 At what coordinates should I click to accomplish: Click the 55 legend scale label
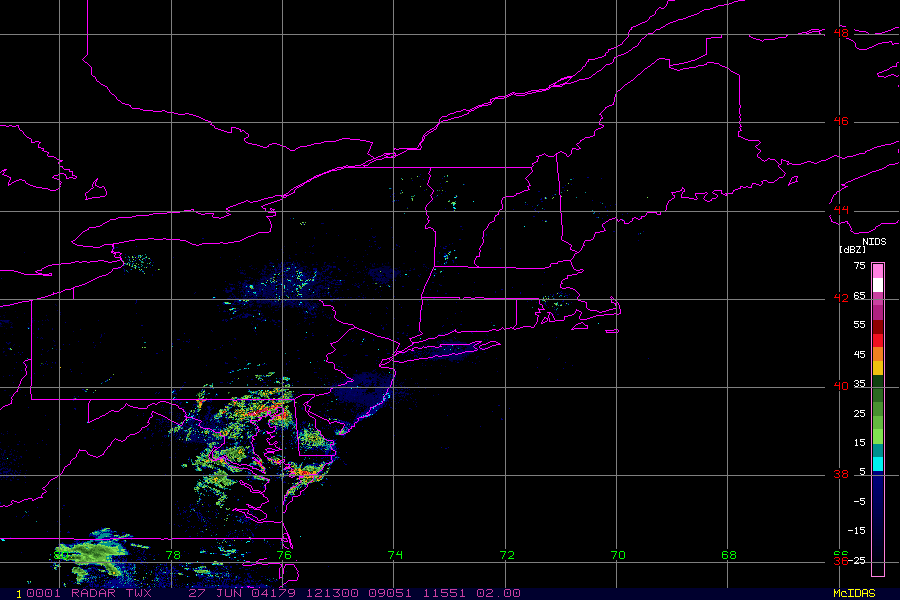pyautogui.click(x=859, y=325)
